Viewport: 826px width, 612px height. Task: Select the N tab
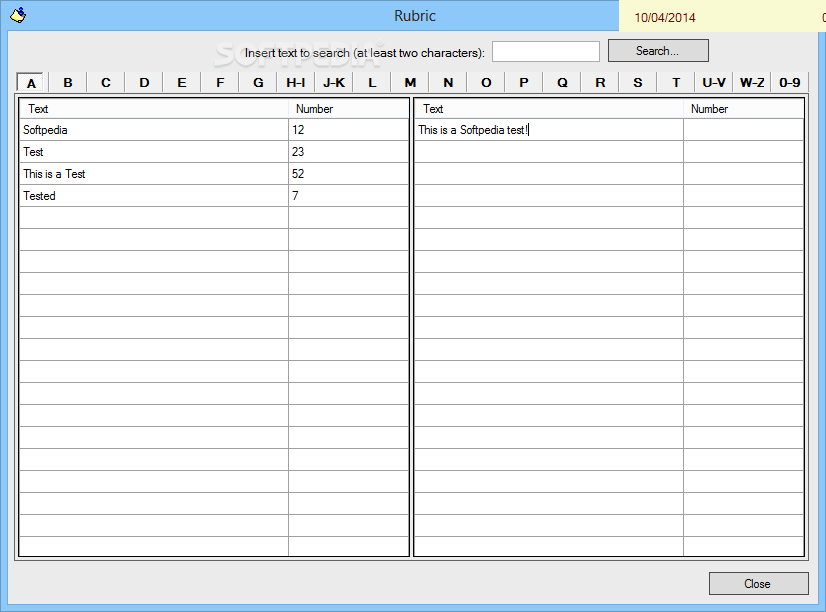point(448,83)
